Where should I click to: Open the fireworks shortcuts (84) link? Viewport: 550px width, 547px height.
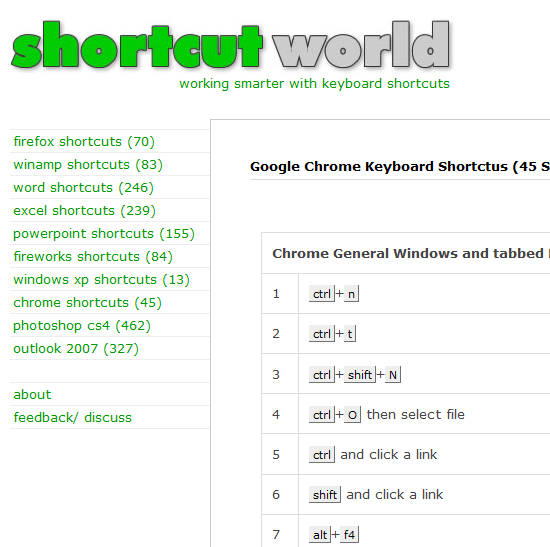[x=93, y=256]
